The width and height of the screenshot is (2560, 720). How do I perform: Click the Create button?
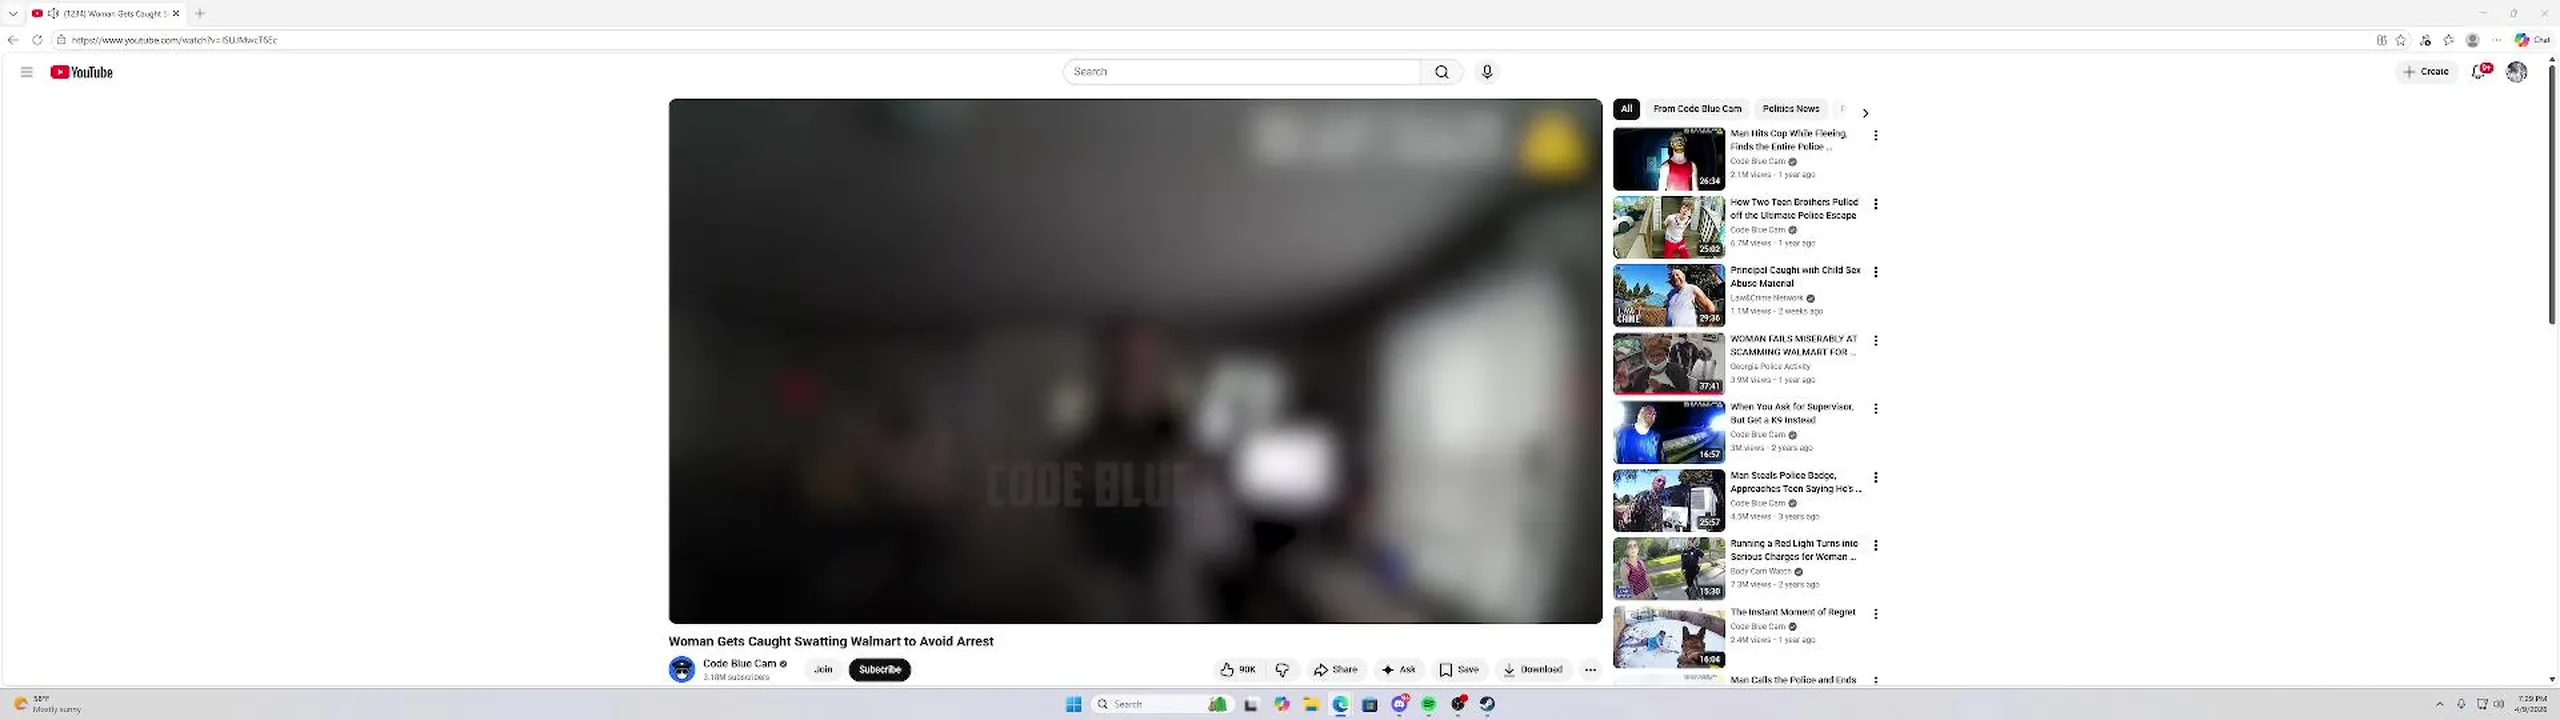click(x=2427, y=72)
